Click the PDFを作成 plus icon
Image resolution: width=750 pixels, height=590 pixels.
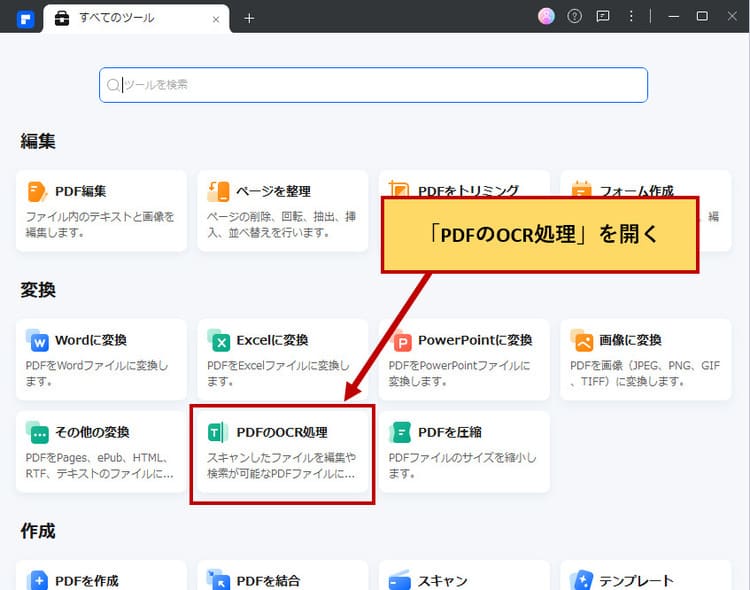[37, 580]
